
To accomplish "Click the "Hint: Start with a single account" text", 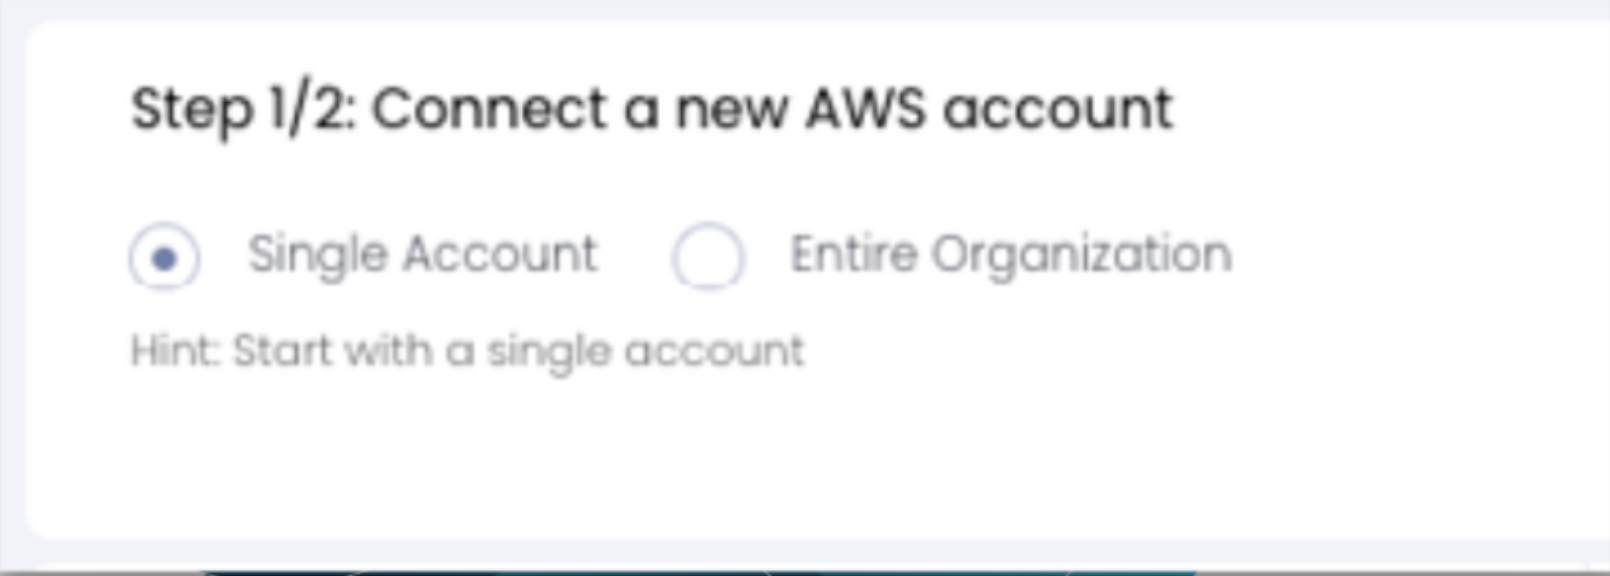I will [467, 351].
